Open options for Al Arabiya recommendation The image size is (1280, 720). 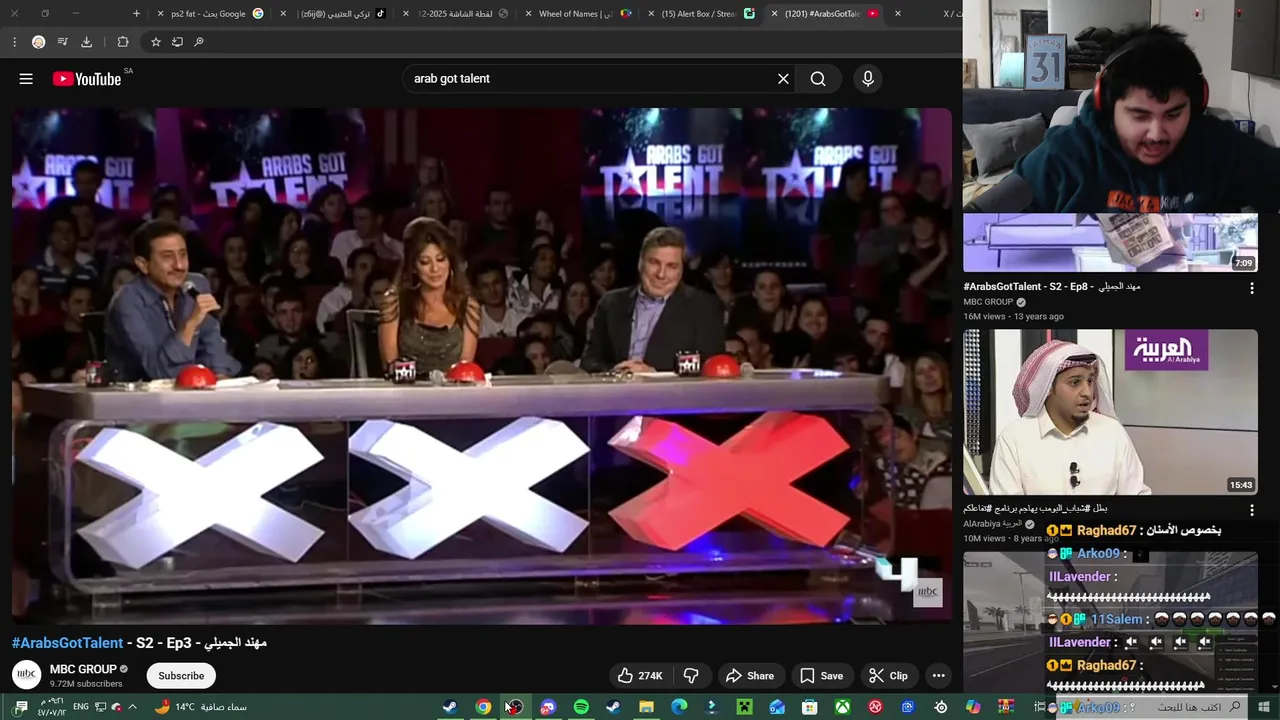pos(1252,510)
